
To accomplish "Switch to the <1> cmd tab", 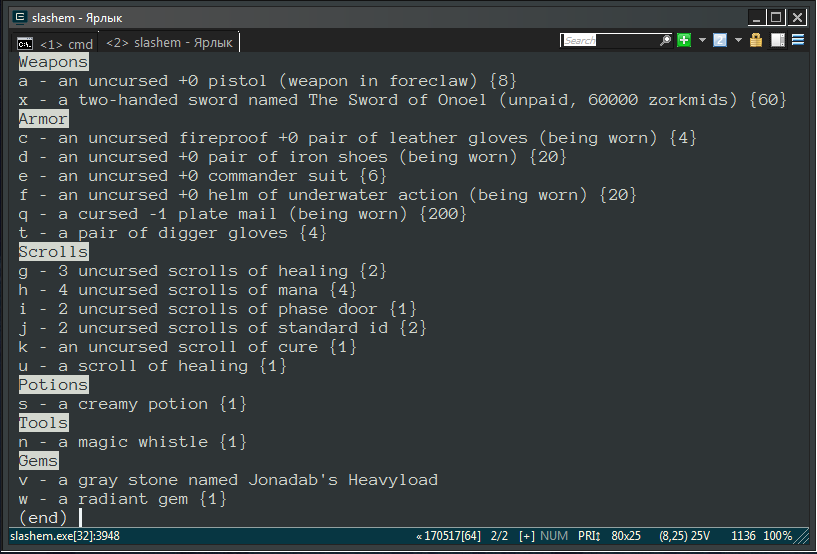I will pyautogui.click(x=55, y=43).
